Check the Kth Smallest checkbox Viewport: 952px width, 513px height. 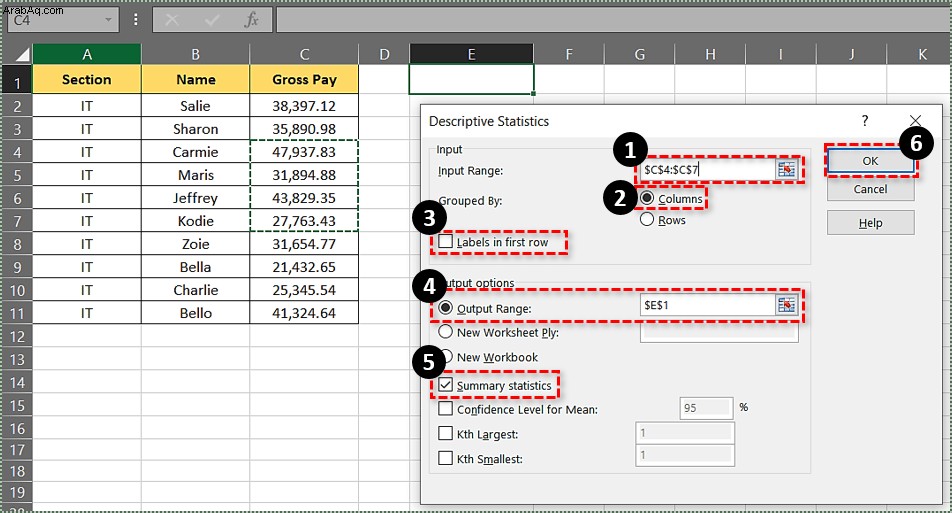[446, 458]
